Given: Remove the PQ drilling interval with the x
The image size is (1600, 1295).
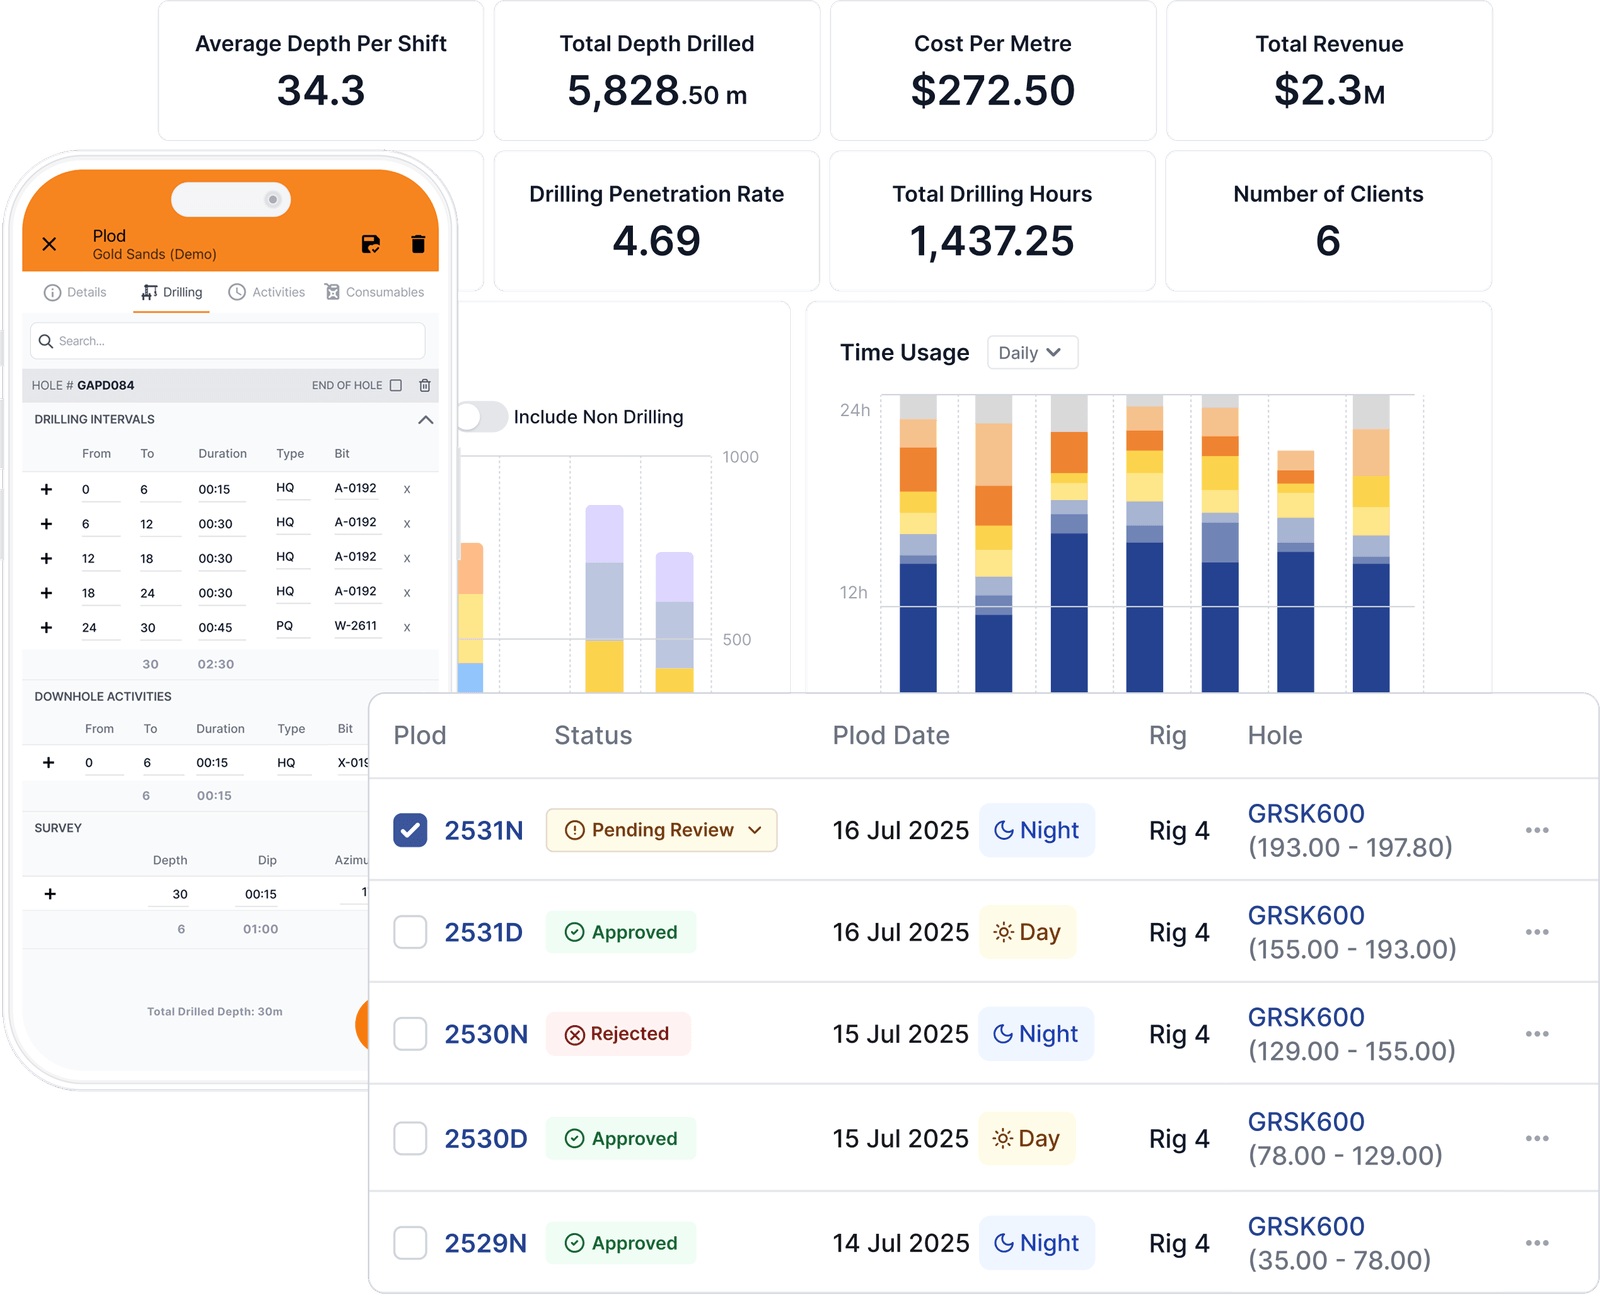Looking at the screenshot, I should click(x=407, y=627).
